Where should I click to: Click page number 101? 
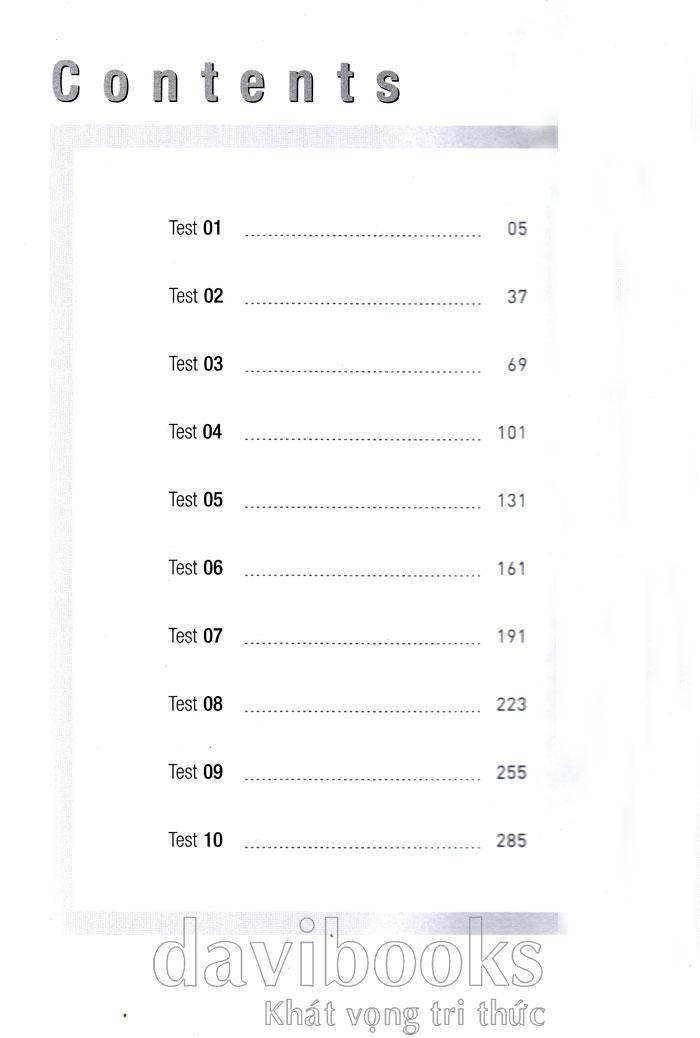pos(511,433)
